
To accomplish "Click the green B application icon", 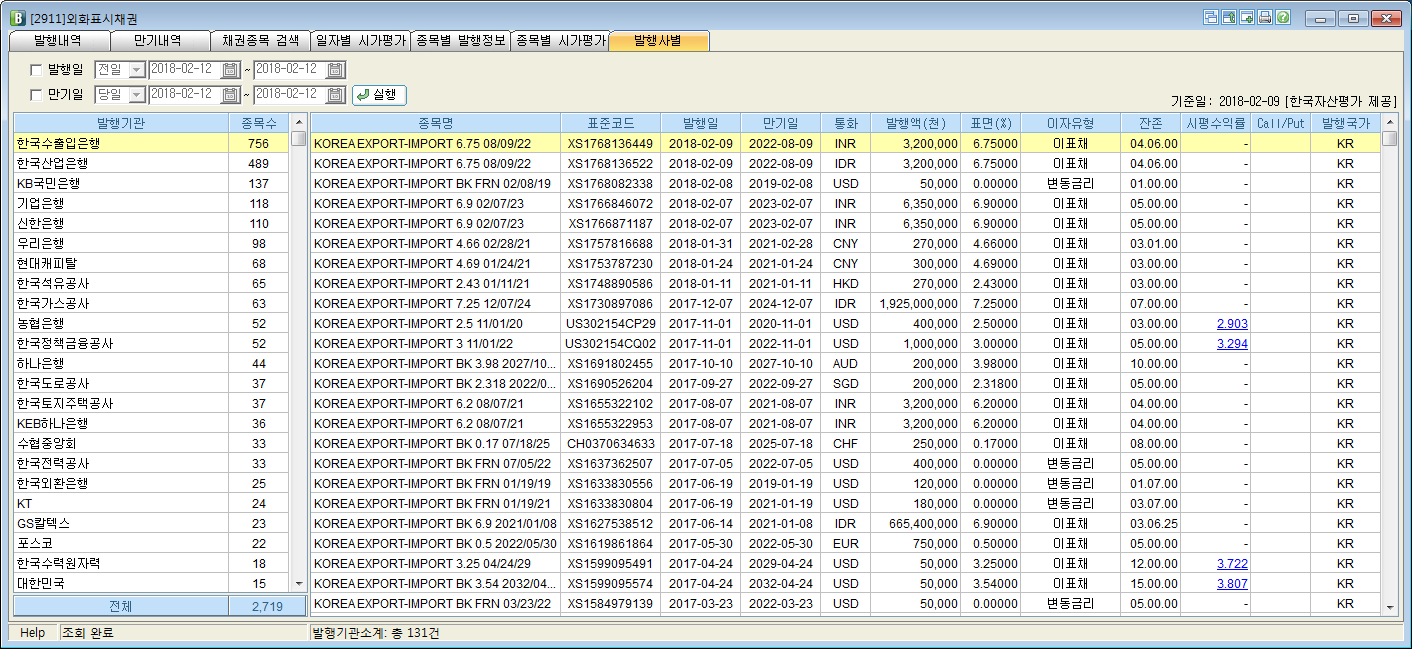I will click(16, 18).
